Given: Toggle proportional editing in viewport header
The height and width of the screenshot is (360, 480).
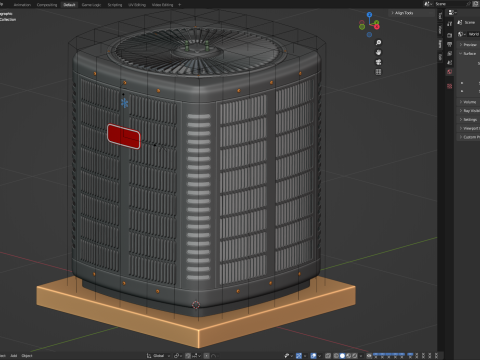Looking at the screenshot, I should point(207,356).
